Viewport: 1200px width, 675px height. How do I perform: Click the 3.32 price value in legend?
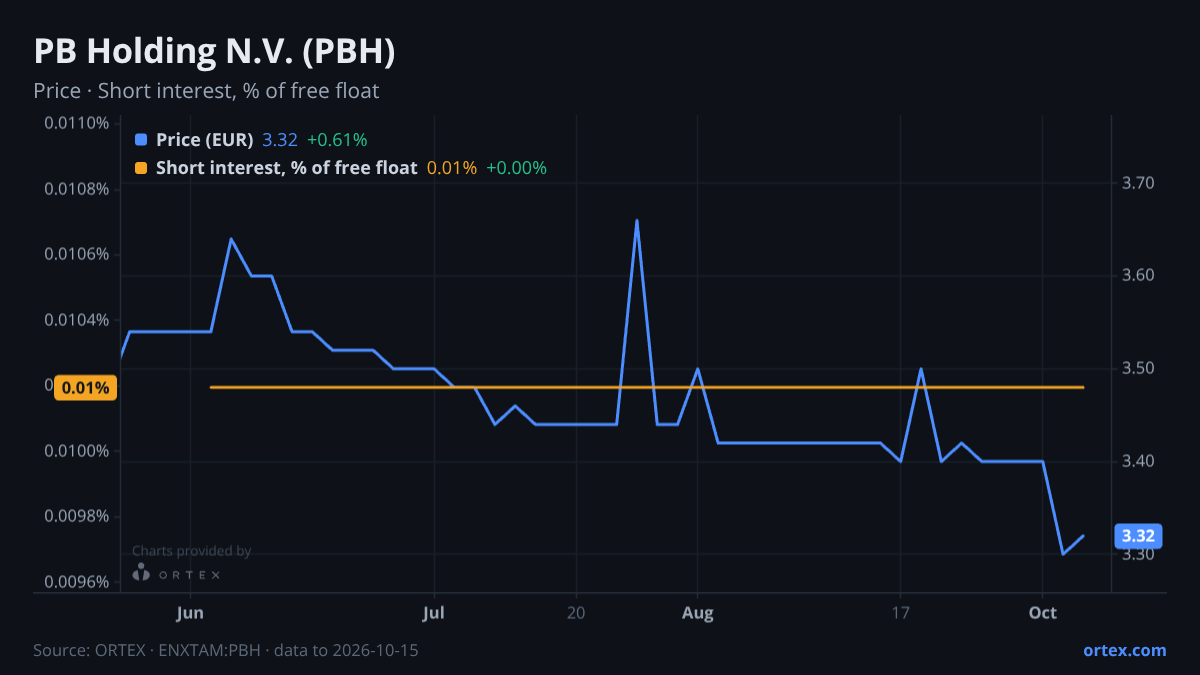[280, 140]
